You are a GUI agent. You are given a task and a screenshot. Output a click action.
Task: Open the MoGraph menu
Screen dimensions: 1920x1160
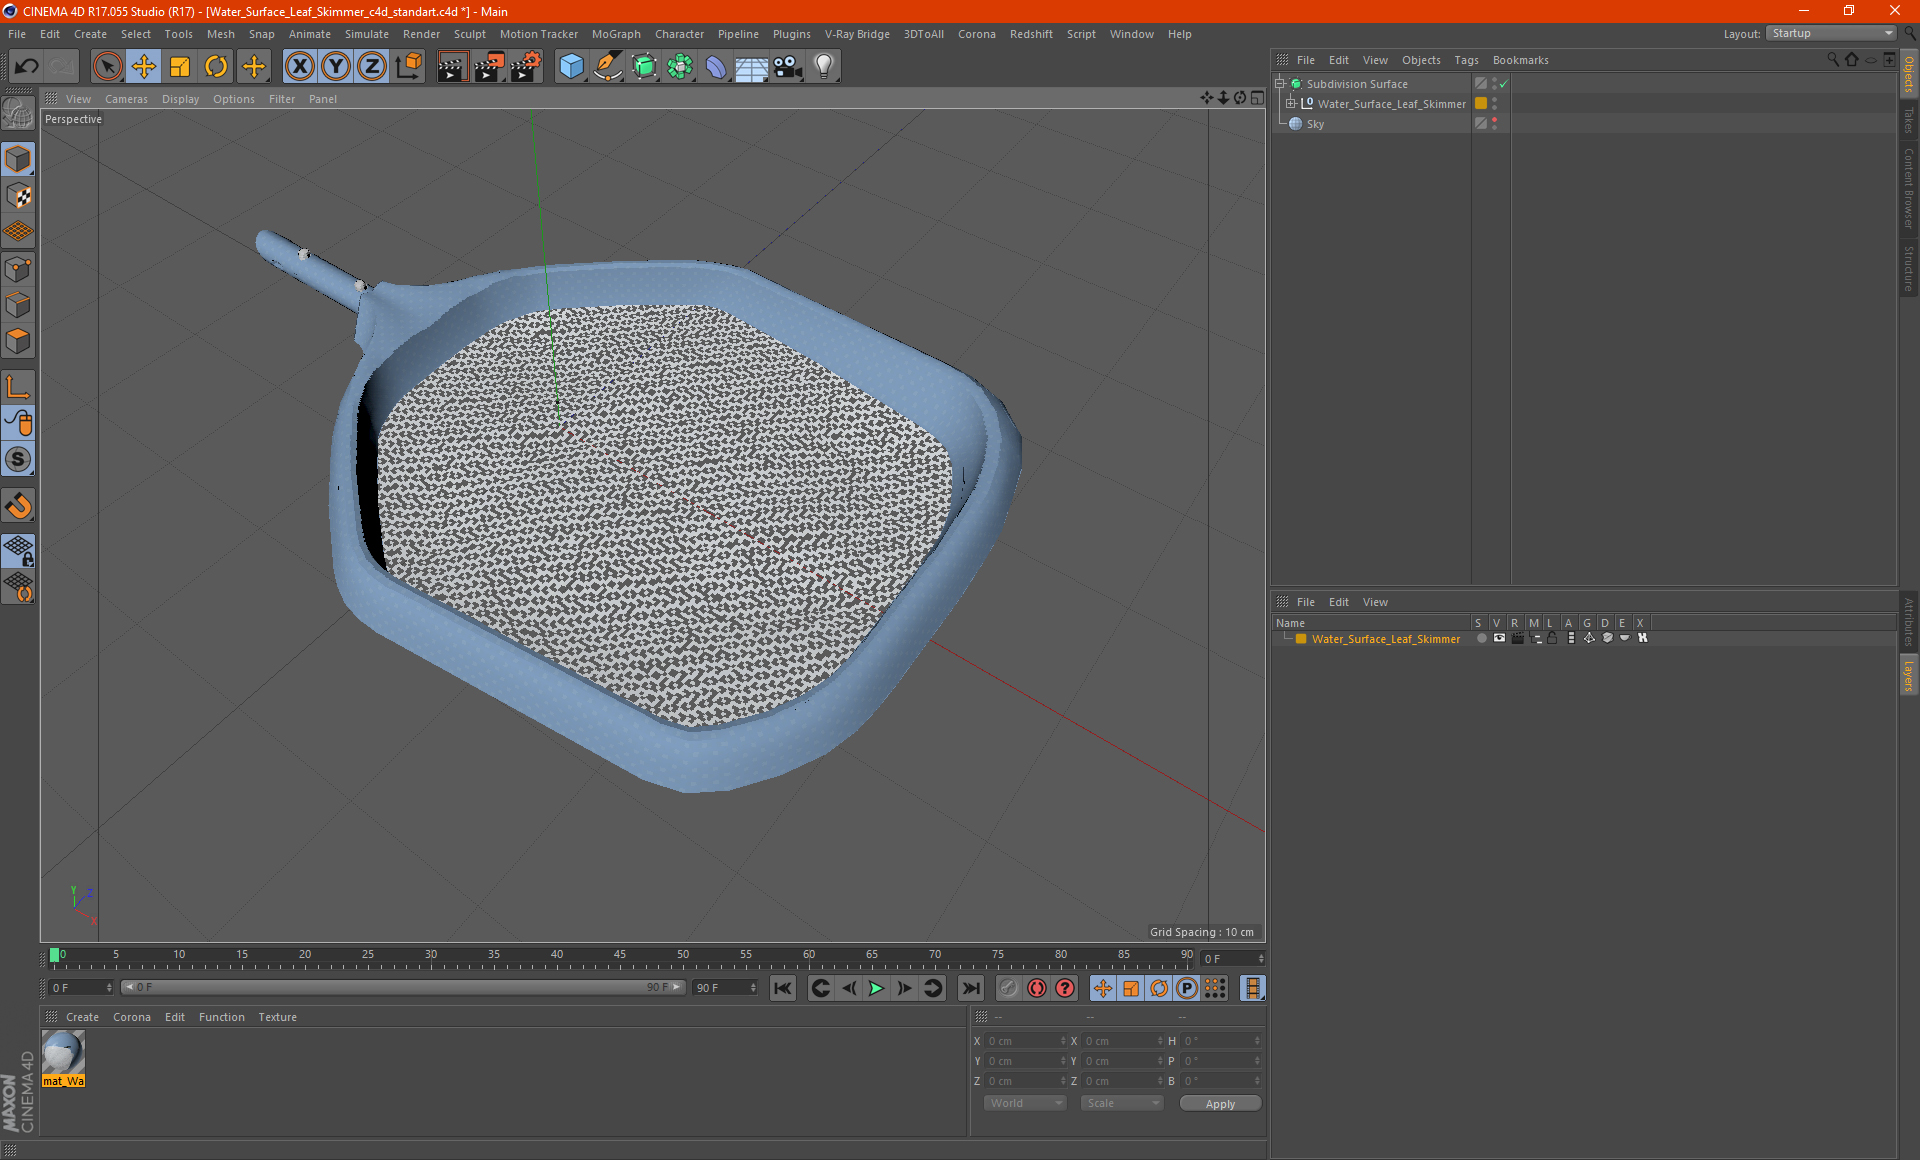pos(616,34)
